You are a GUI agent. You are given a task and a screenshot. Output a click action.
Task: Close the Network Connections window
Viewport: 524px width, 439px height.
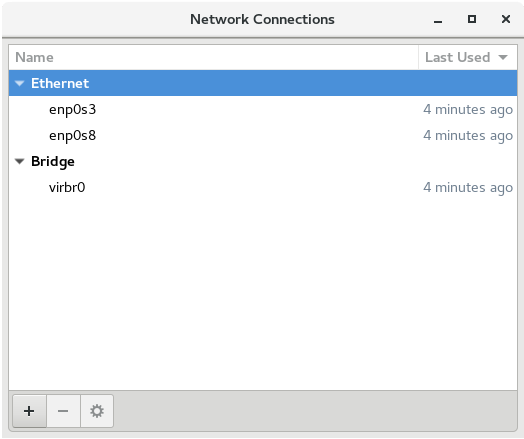click(x=506, y=19)
